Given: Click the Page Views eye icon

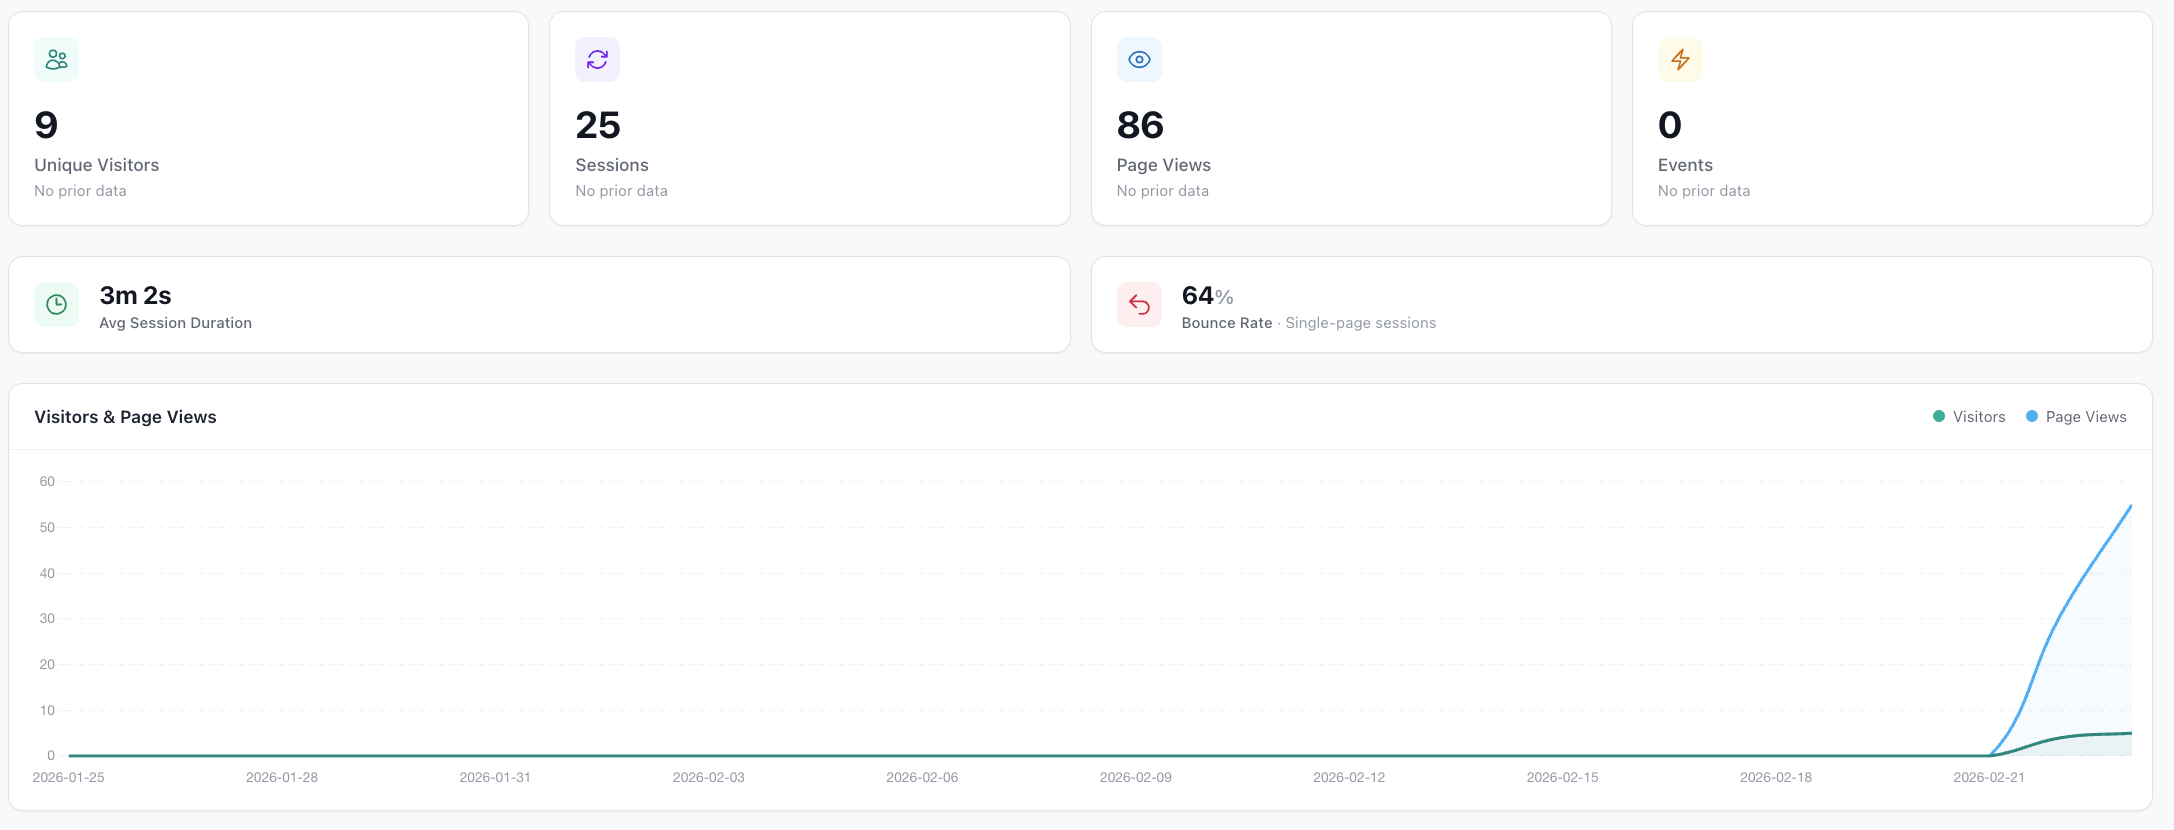Looking at the screenshot, I should pos(1139,60).
